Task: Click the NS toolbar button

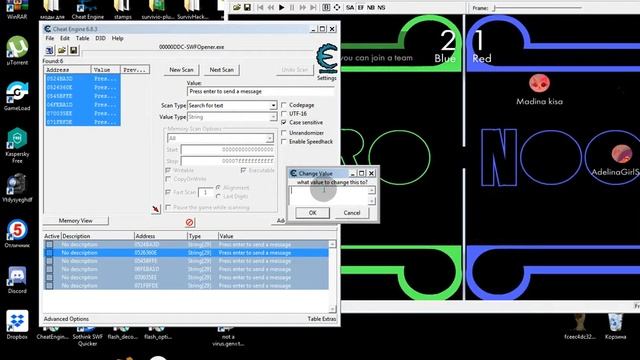Action: (x=381, y=8)
